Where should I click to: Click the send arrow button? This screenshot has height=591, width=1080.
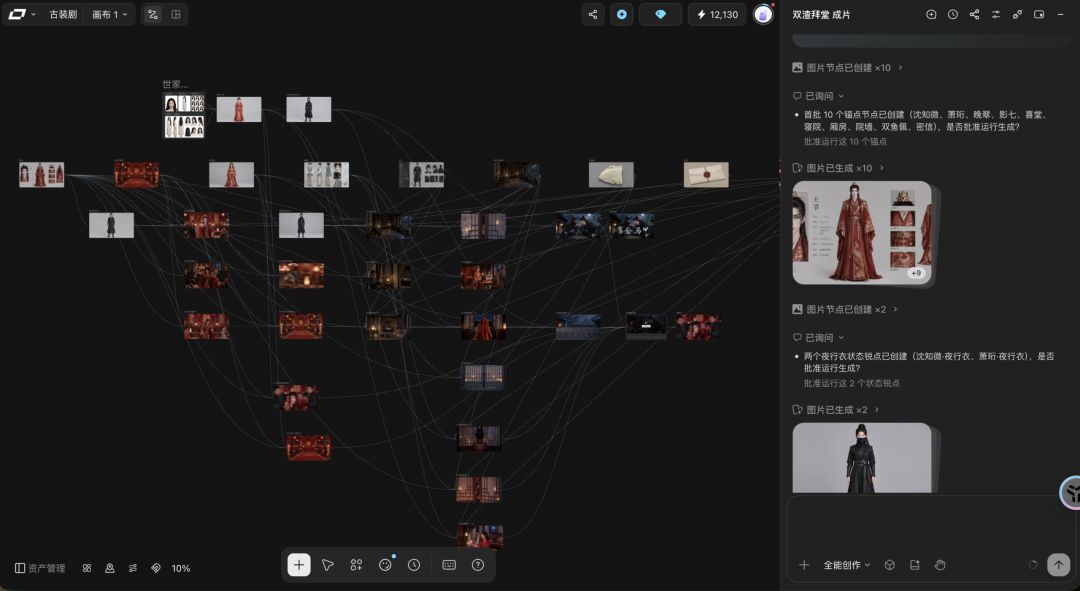[x=1059, y=565]
